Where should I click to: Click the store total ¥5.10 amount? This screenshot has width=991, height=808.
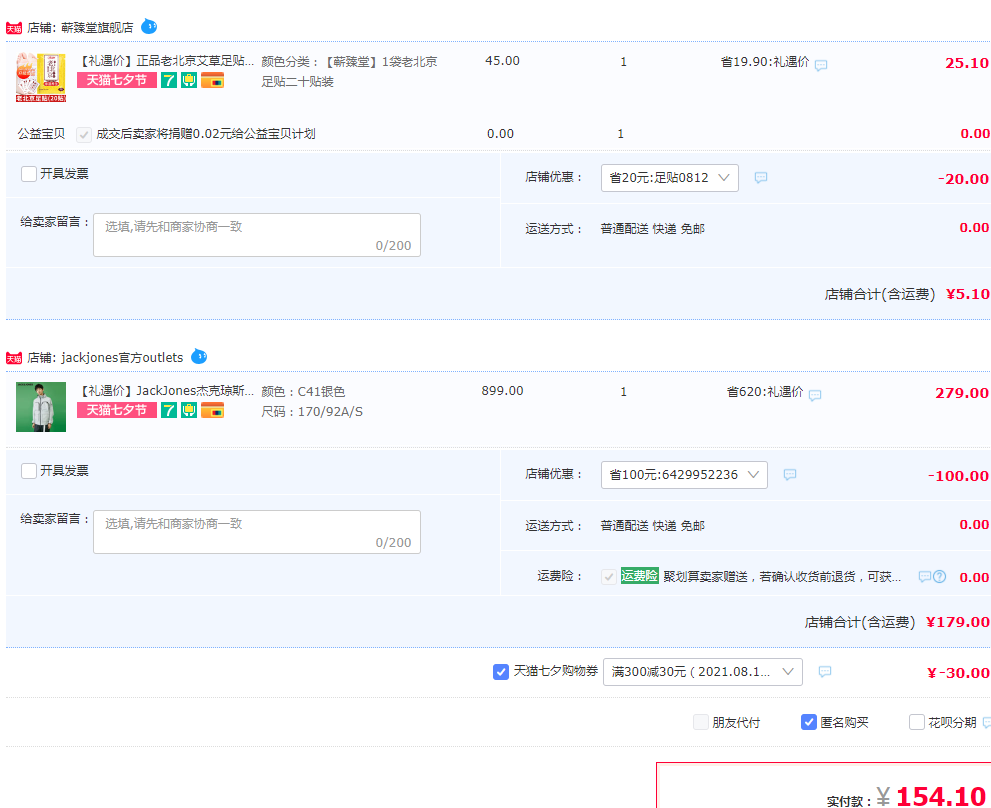pyautogui.click(x=968, y=294)
